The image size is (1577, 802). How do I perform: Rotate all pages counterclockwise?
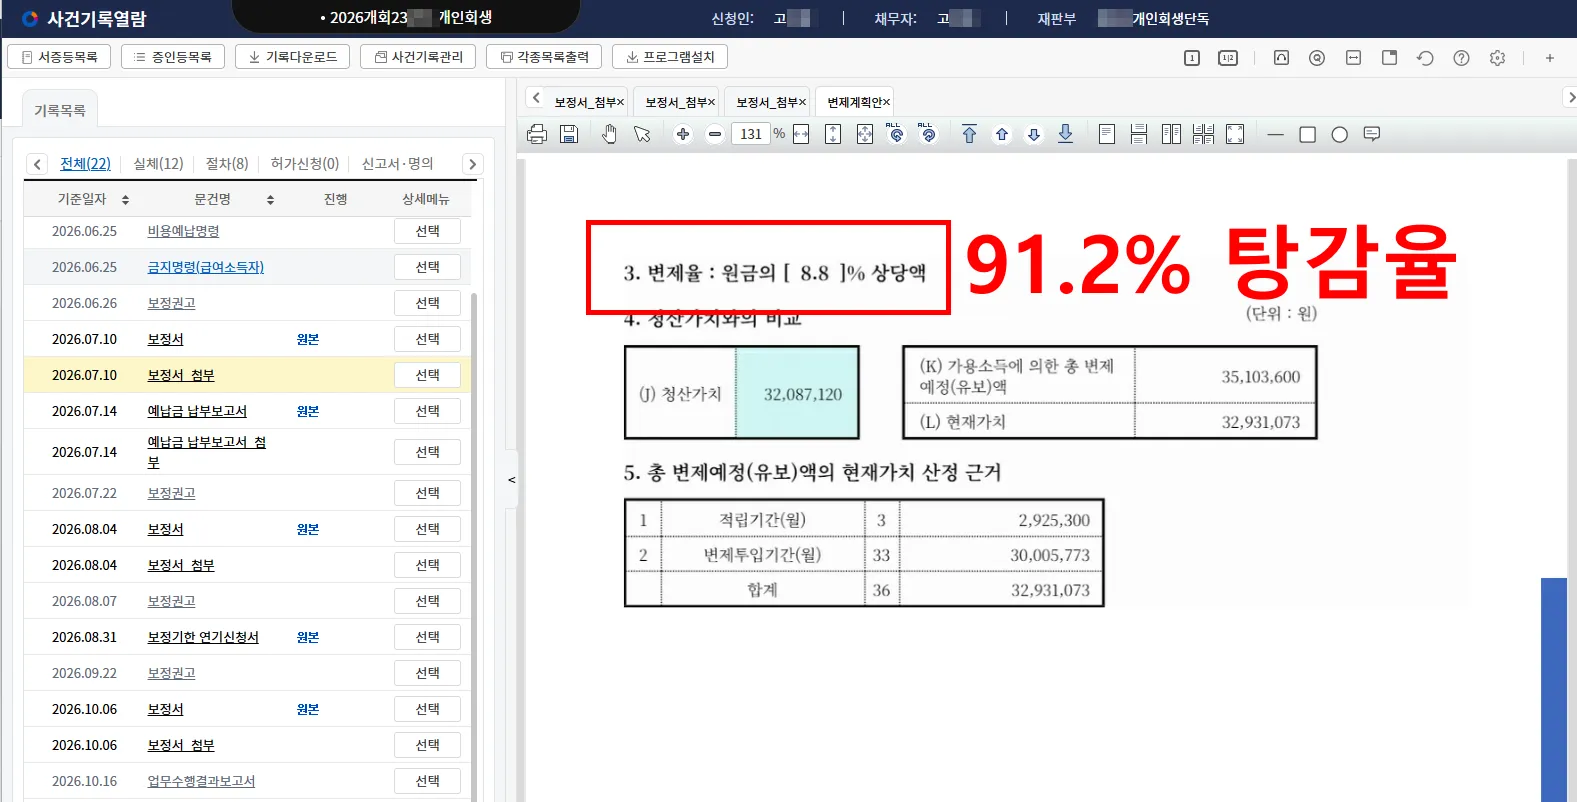click(896, 133)
